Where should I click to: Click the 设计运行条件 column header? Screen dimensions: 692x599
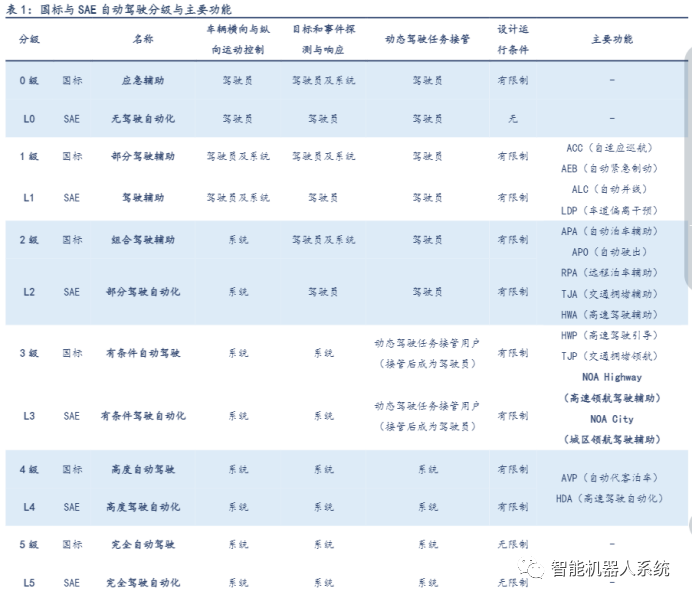(513, 40)
